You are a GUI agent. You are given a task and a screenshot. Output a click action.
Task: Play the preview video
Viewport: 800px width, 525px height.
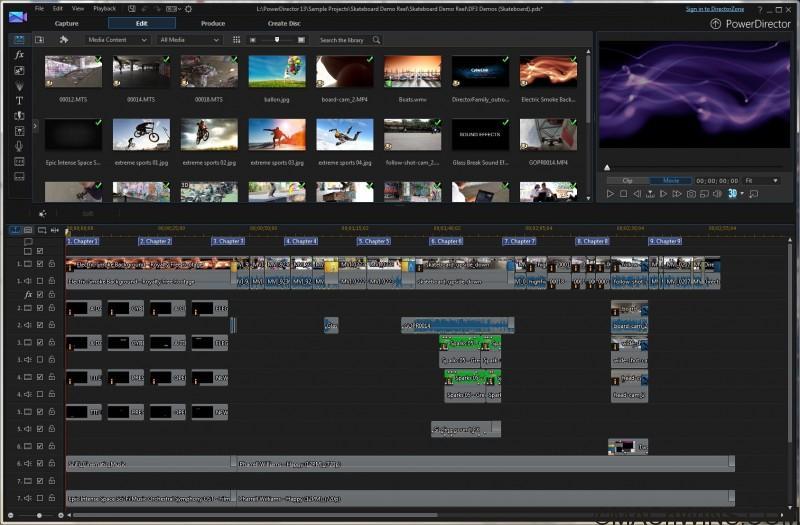610,194
